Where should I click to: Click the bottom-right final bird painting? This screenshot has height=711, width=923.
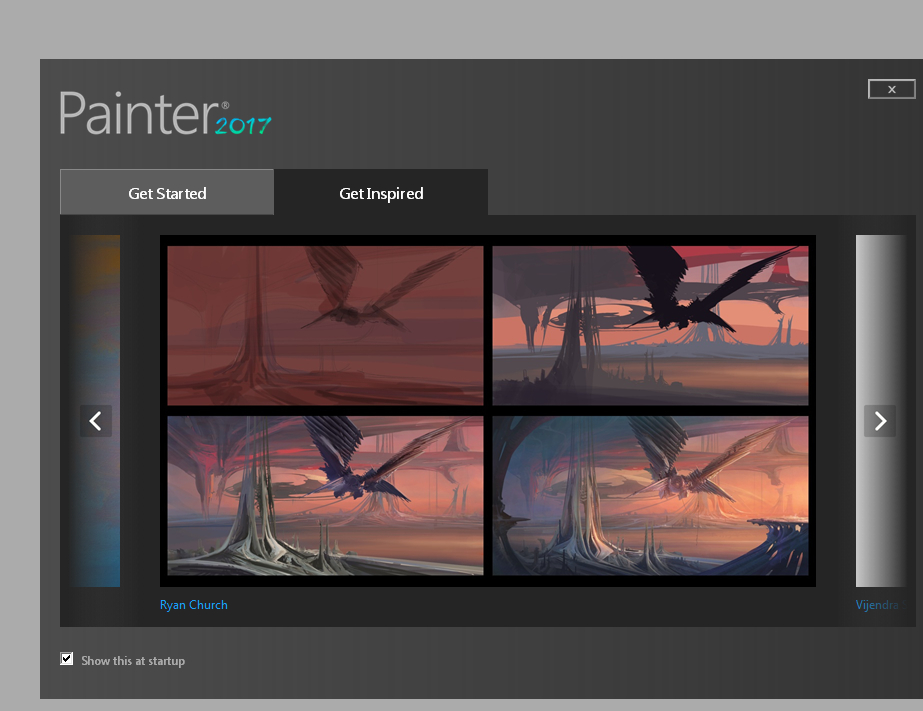click(x=650, y=496)
